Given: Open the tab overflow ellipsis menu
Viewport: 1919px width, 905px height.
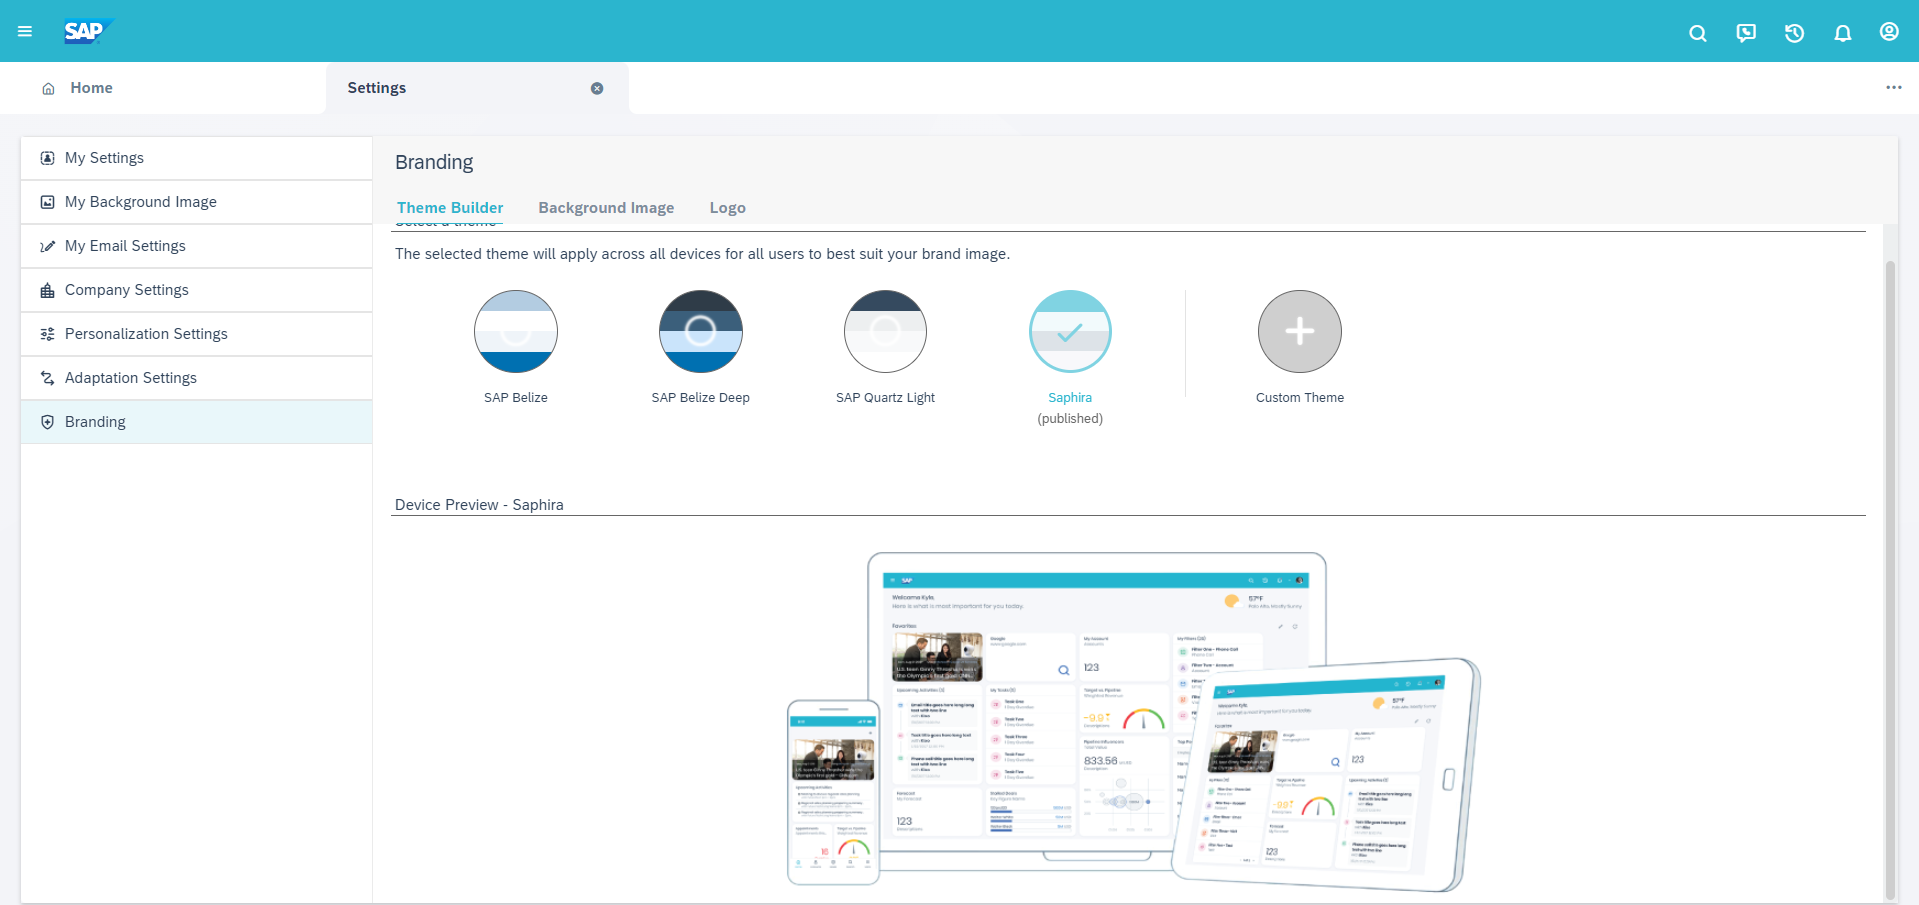Looking at the screenshot, I should pyautogui.click(x=1893, y=88).
